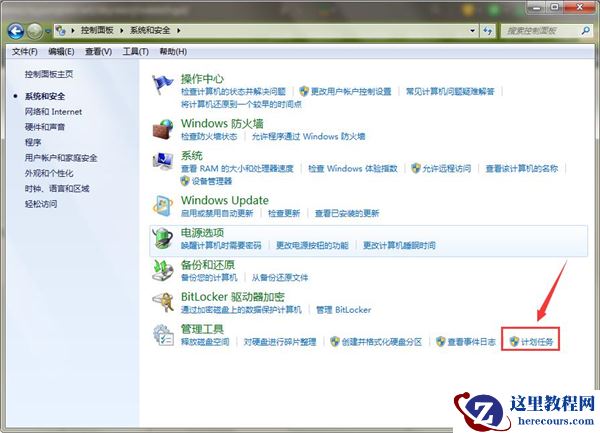The width and height of the screenshot is (600, 433).
Task: Open 用户帐户和家庭安全 in sidebar
Action: [61, 158]
